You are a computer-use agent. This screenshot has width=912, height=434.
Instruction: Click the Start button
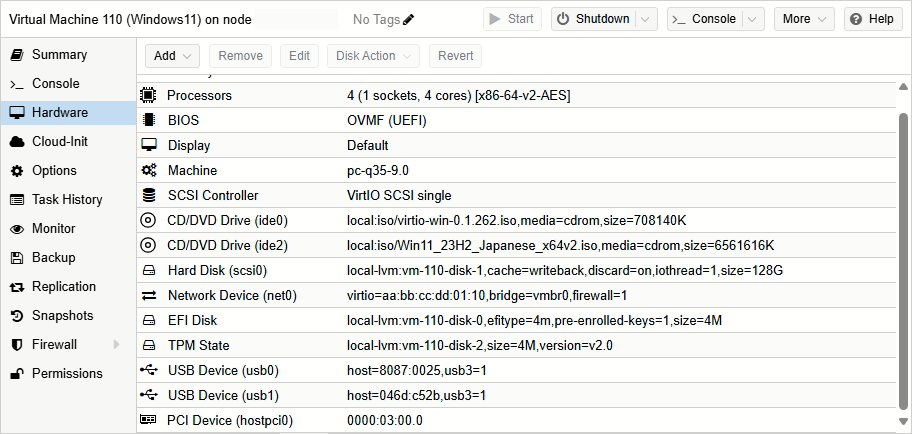point(512,19)
